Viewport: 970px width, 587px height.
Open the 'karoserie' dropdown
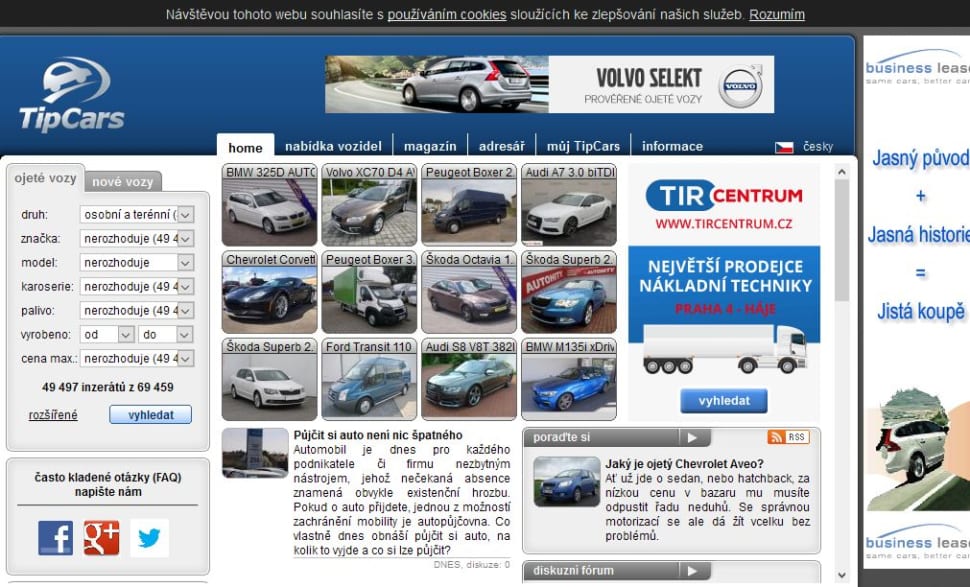click(x=137, y=286)
